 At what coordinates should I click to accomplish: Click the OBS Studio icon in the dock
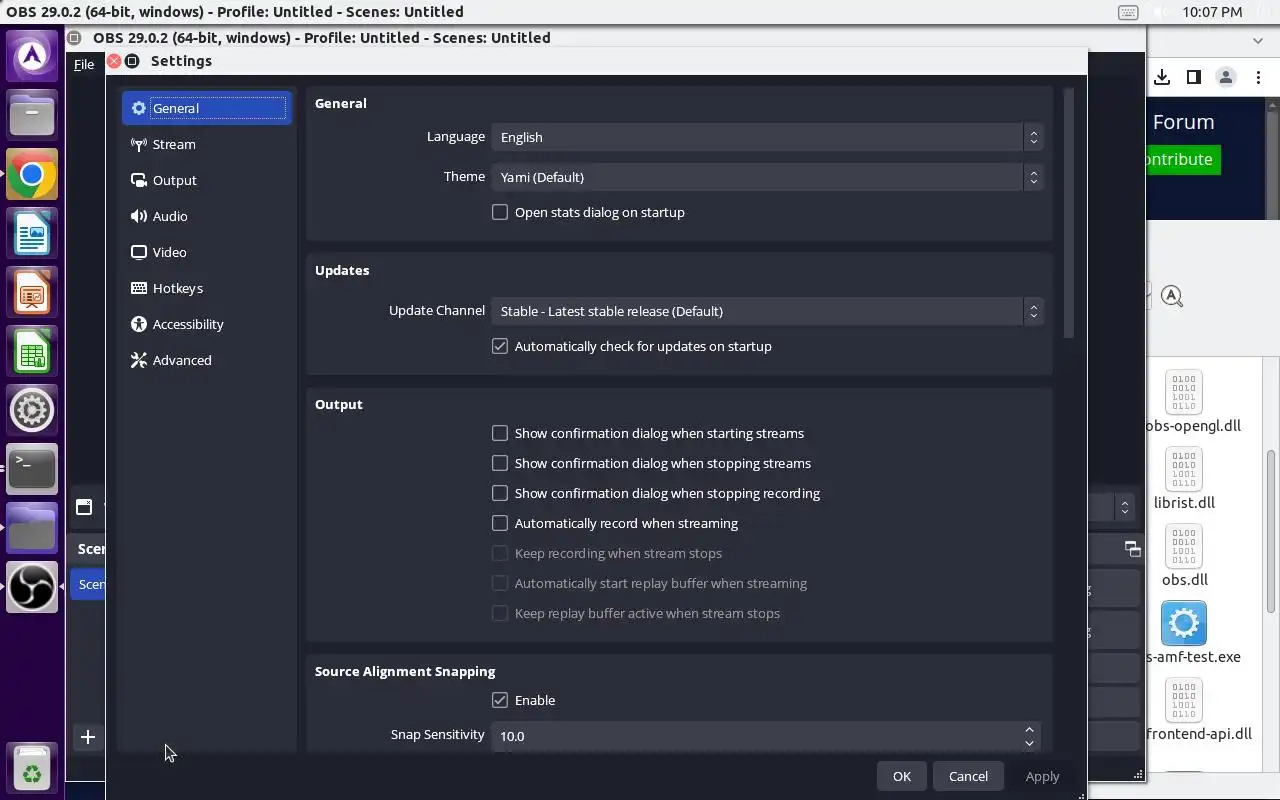(32, 587)
